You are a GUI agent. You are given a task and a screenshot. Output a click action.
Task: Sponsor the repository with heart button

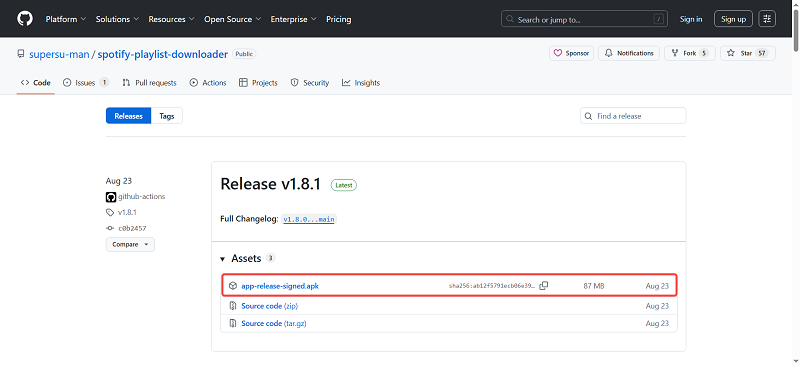(x=571, y=53)
